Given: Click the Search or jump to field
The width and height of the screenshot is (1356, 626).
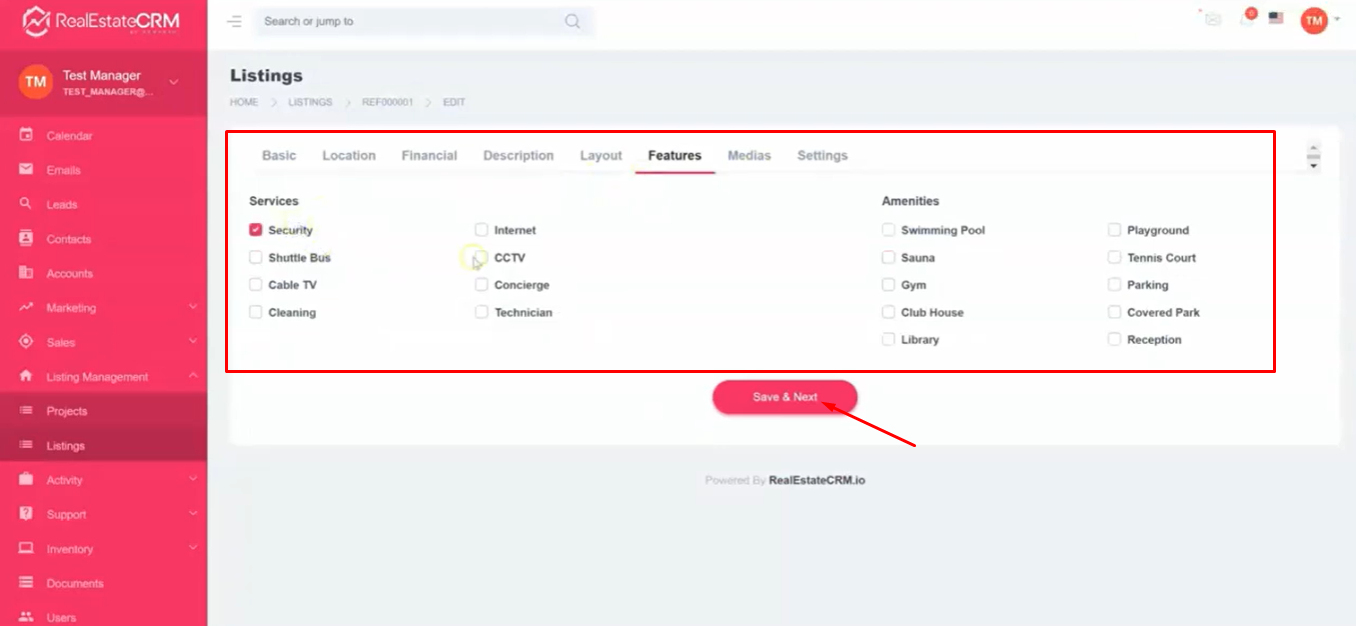Looking at the screenshot, I should [410, 21].
